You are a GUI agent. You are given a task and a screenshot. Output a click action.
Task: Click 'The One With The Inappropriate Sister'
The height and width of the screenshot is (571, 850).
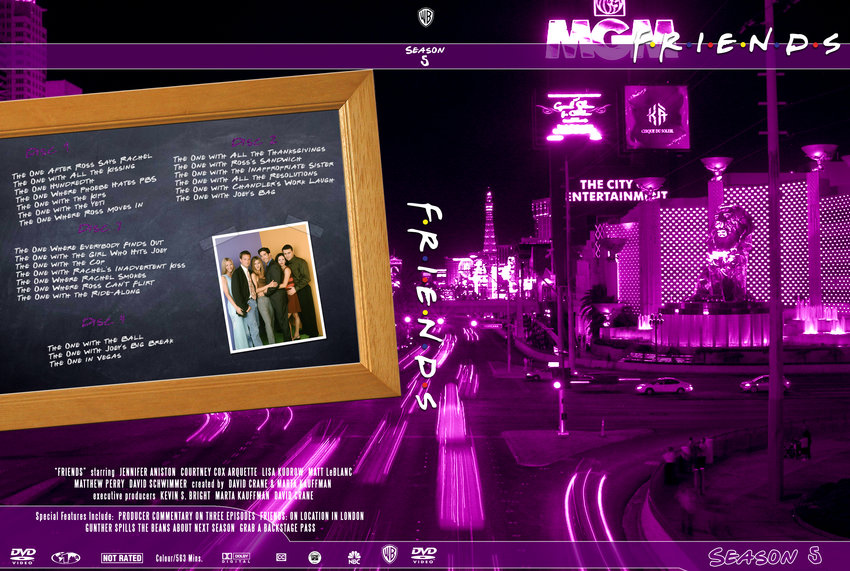[254, 170]
